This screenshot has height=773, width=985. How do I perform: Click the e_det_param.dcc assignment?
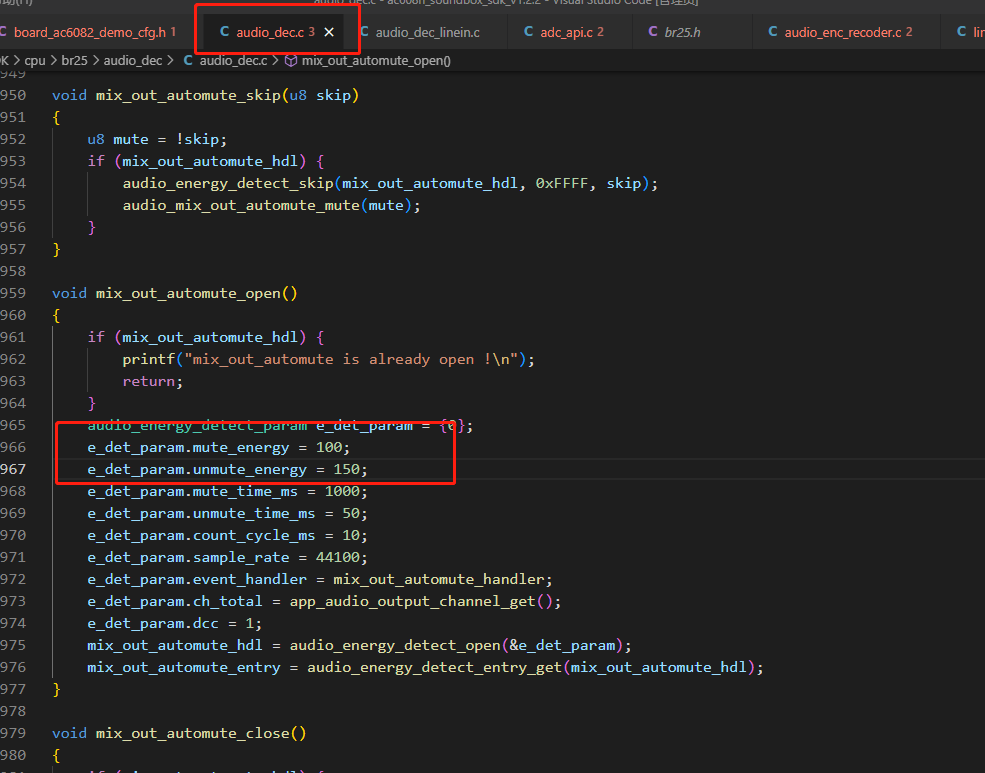click(175, 623)
